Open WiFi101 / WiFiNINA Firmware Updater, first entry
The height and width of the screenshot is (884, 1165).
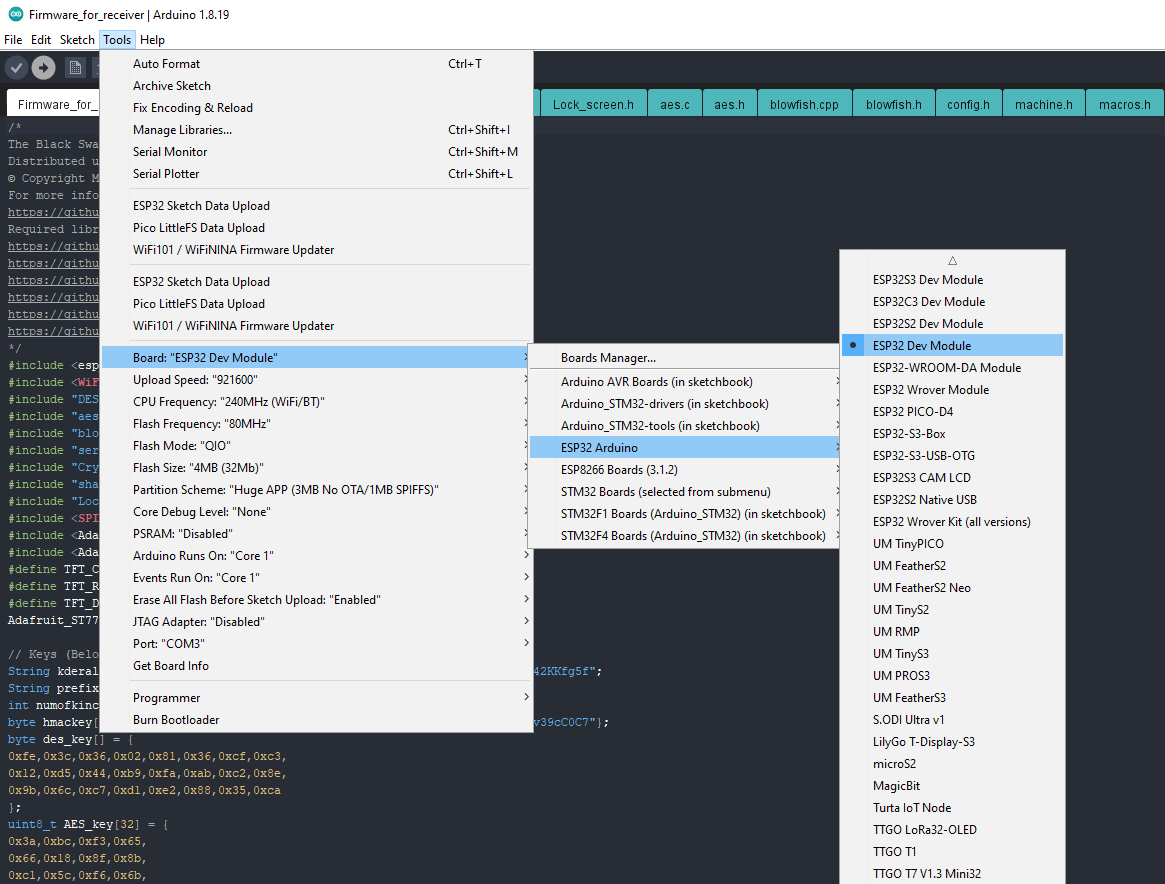tap(317, 250)
